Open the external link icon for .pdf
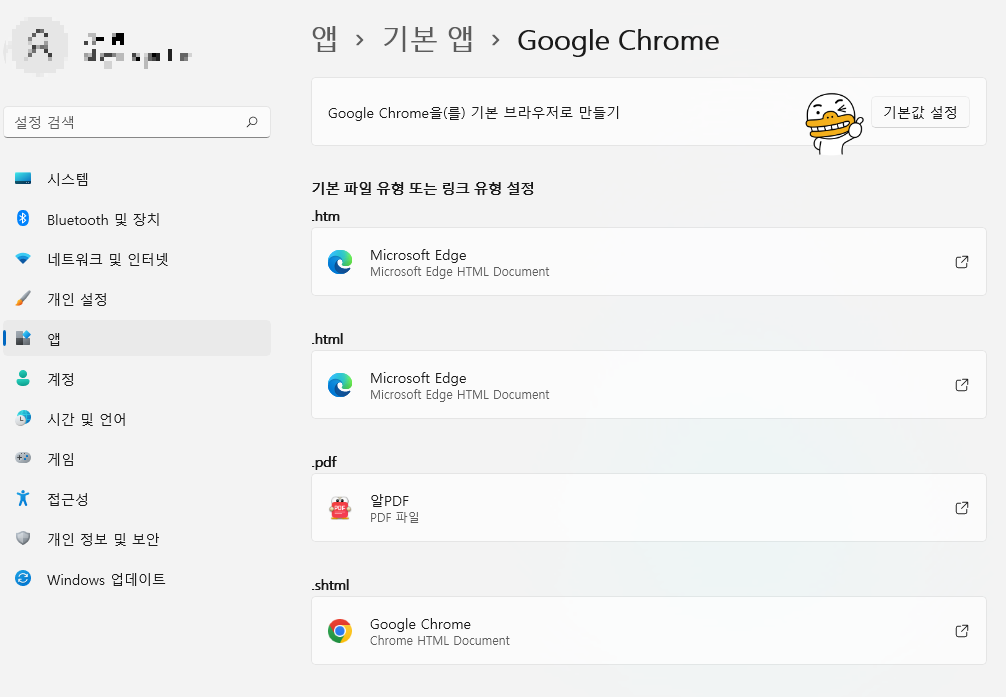The width and height of the screenshot is (1006, 697). coord(962,508)
